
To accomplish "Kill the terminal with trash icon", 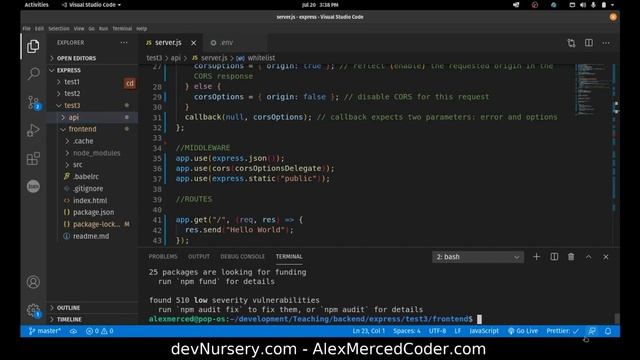I will tap(571, 257).
